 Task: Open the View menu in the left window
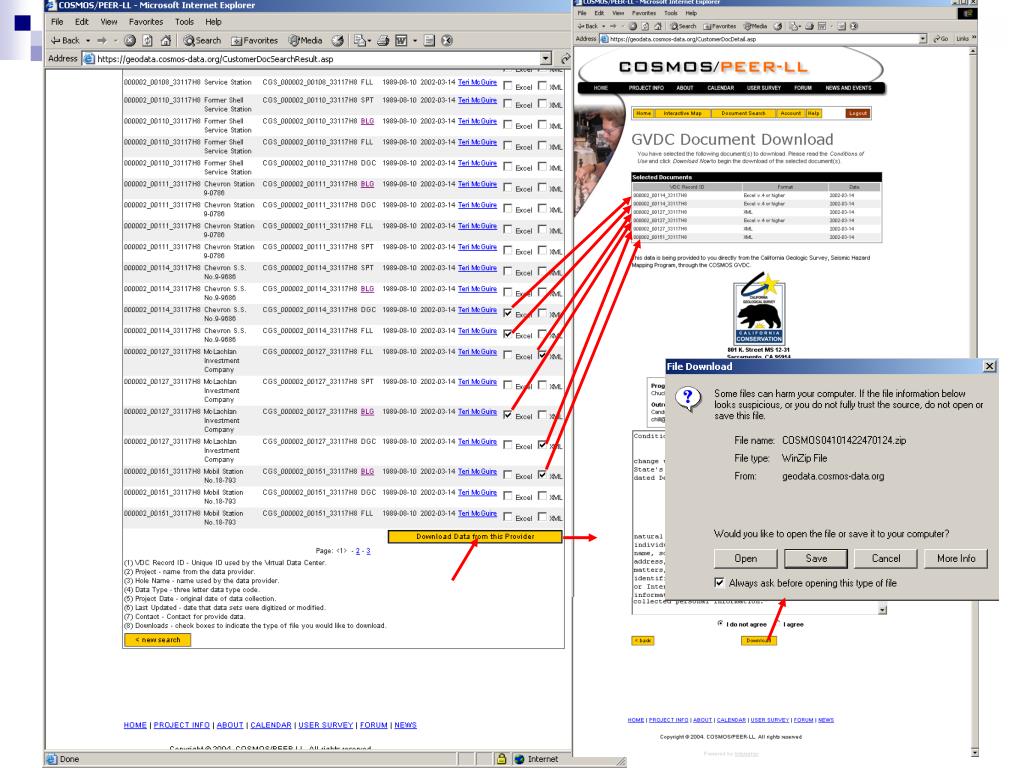click(108, 22)
